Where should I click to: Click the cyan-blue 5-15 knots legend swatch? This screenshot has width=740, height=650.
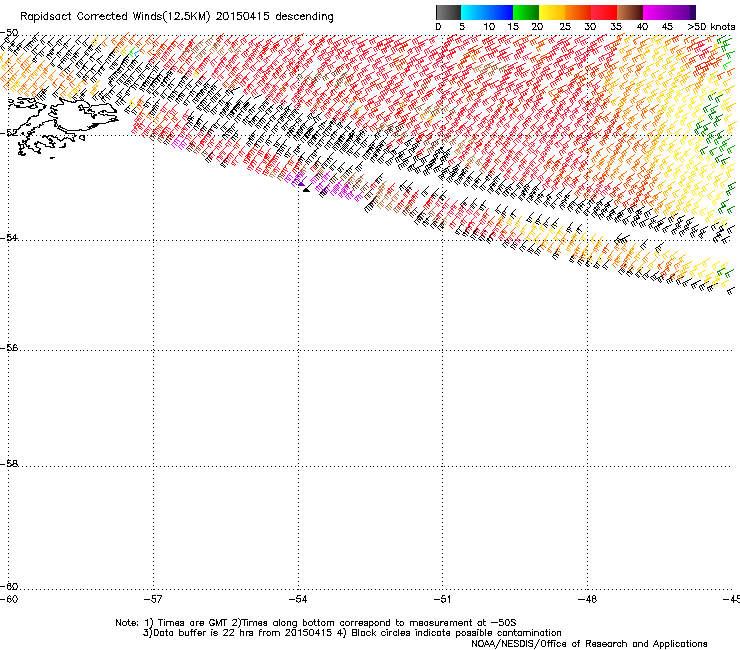[x=487, y=12]
